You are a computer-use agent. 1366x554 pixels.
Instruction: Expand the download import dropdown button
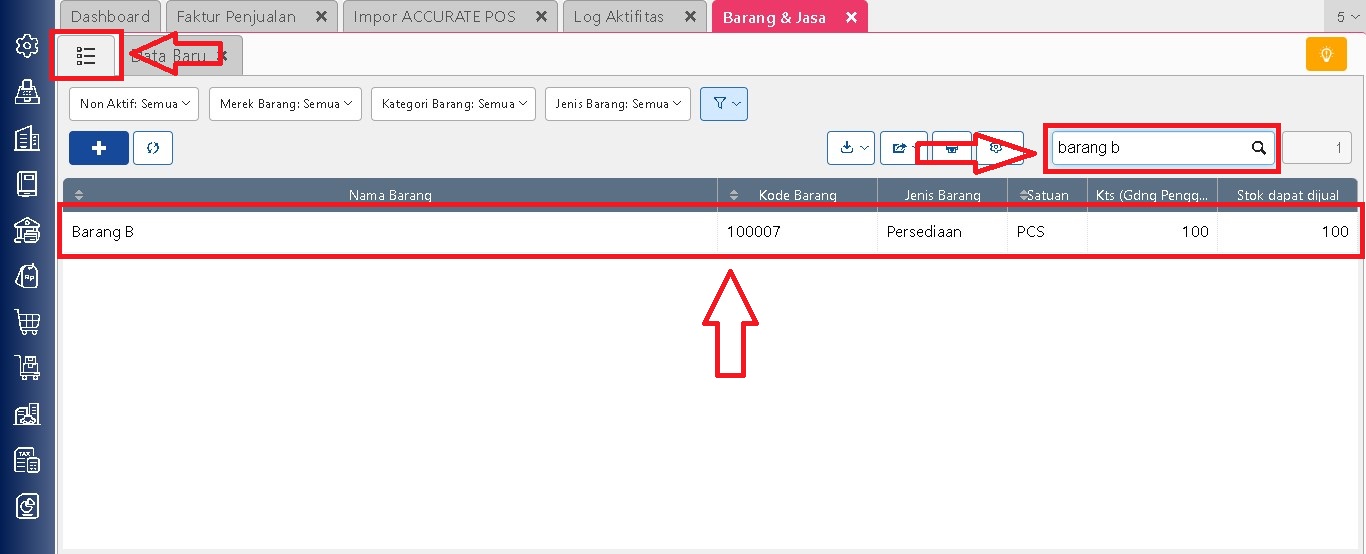point(851,148)
